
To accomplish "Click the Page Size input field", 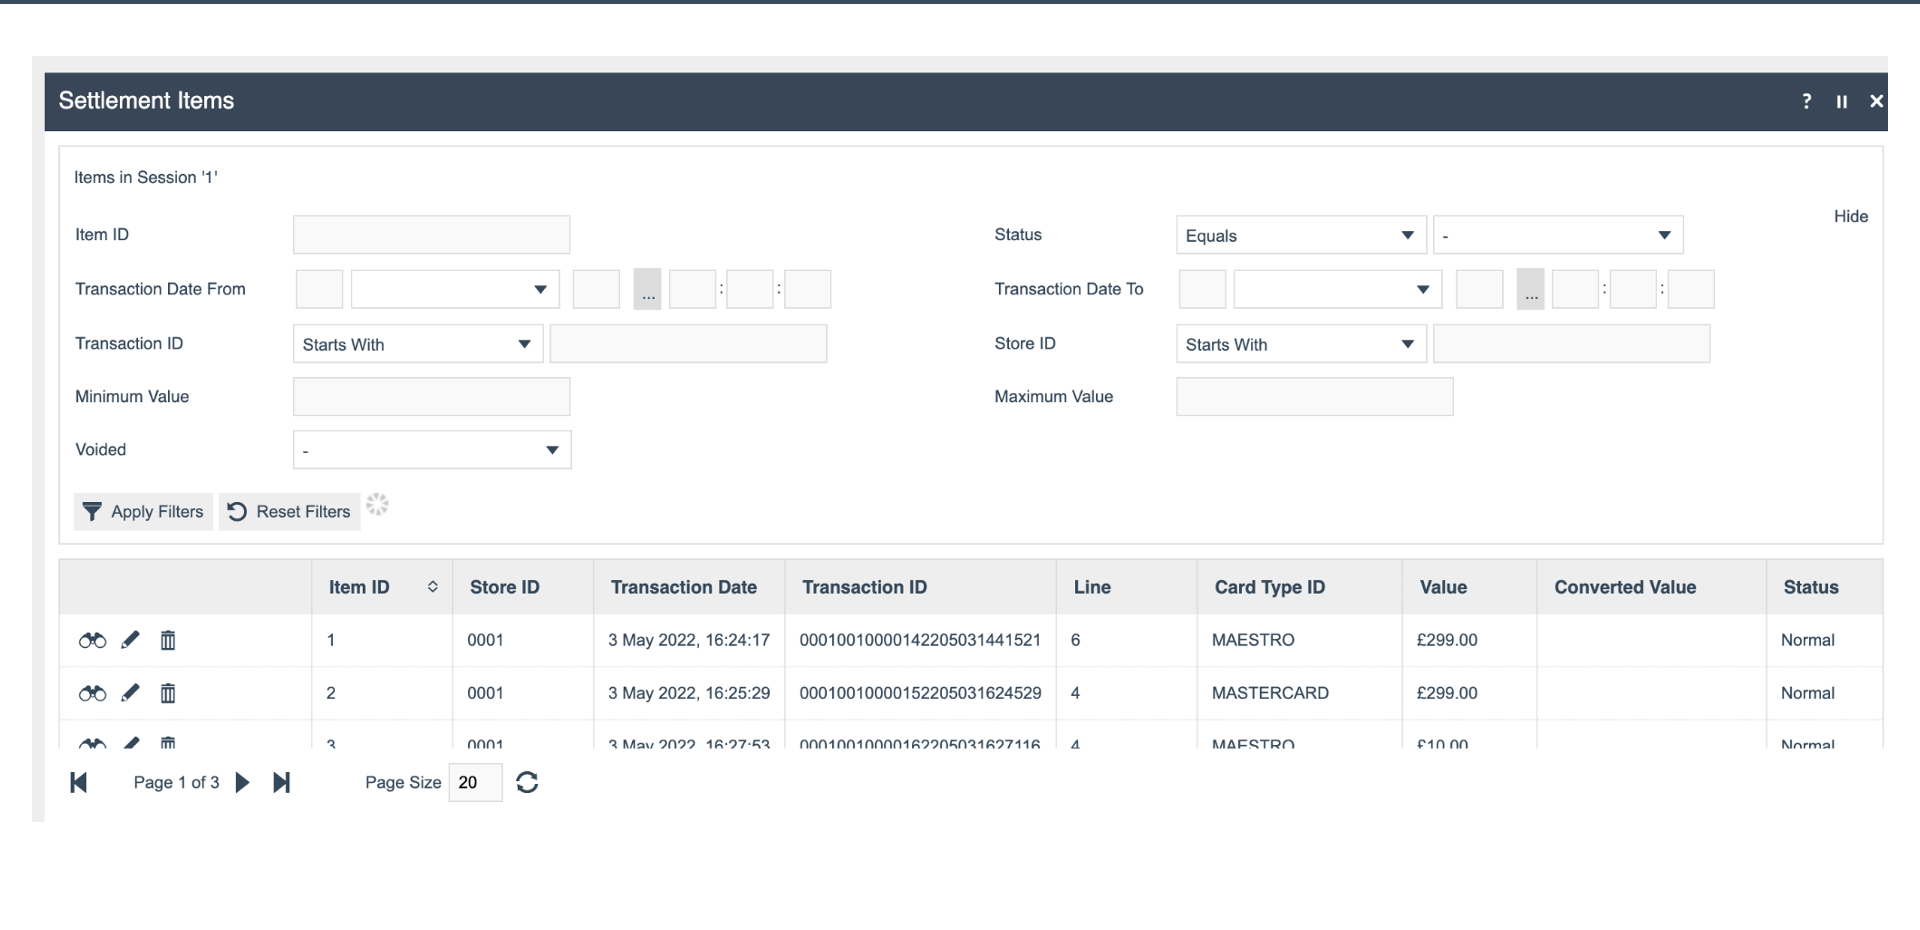I will tap(474, 782).
